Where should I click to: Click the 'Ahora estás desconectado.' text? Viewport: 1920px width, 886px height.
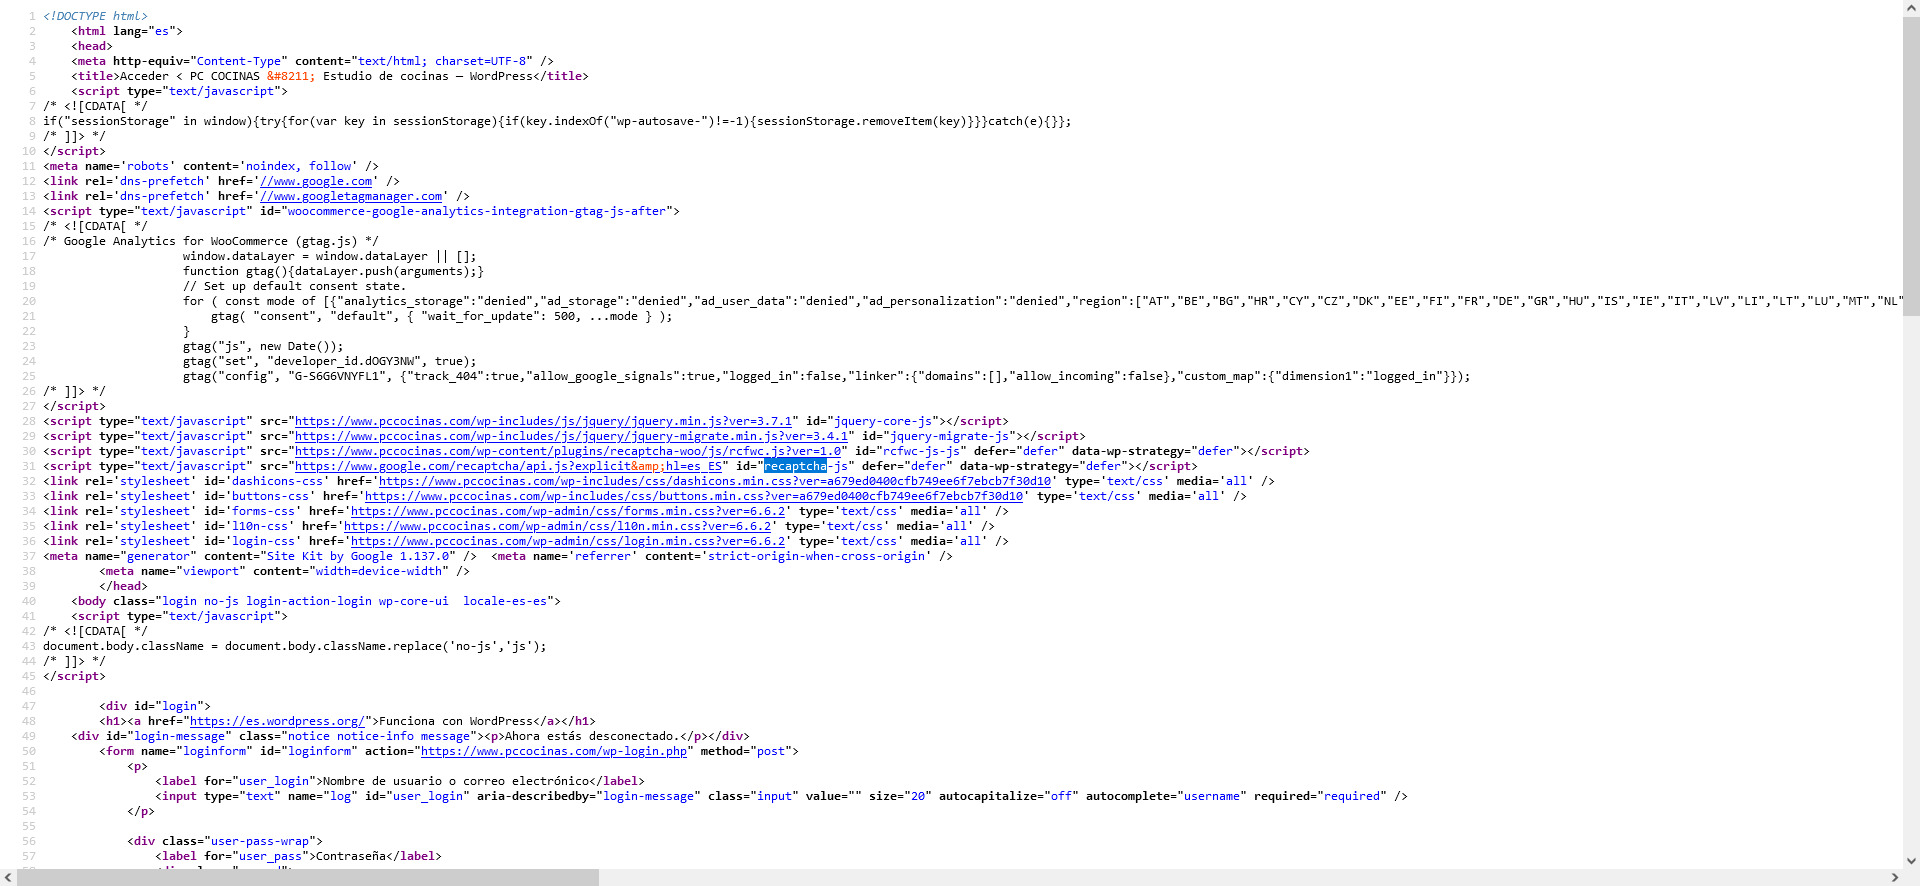click(x=591, y=736)
